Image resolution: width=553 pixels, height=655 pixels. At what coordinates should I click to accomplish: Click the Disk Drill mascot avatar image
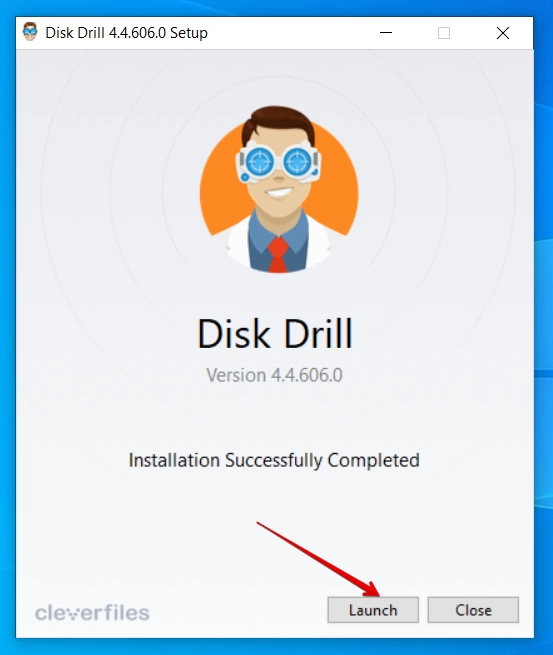279,189
